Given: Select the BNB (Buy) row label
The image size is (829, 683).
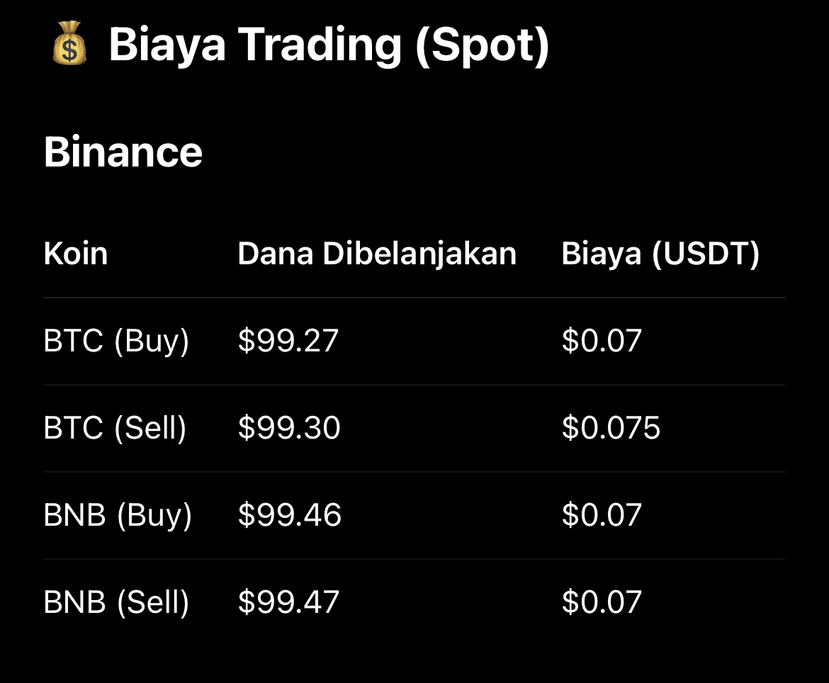Looking at the screenshot, I should [117, 515].
